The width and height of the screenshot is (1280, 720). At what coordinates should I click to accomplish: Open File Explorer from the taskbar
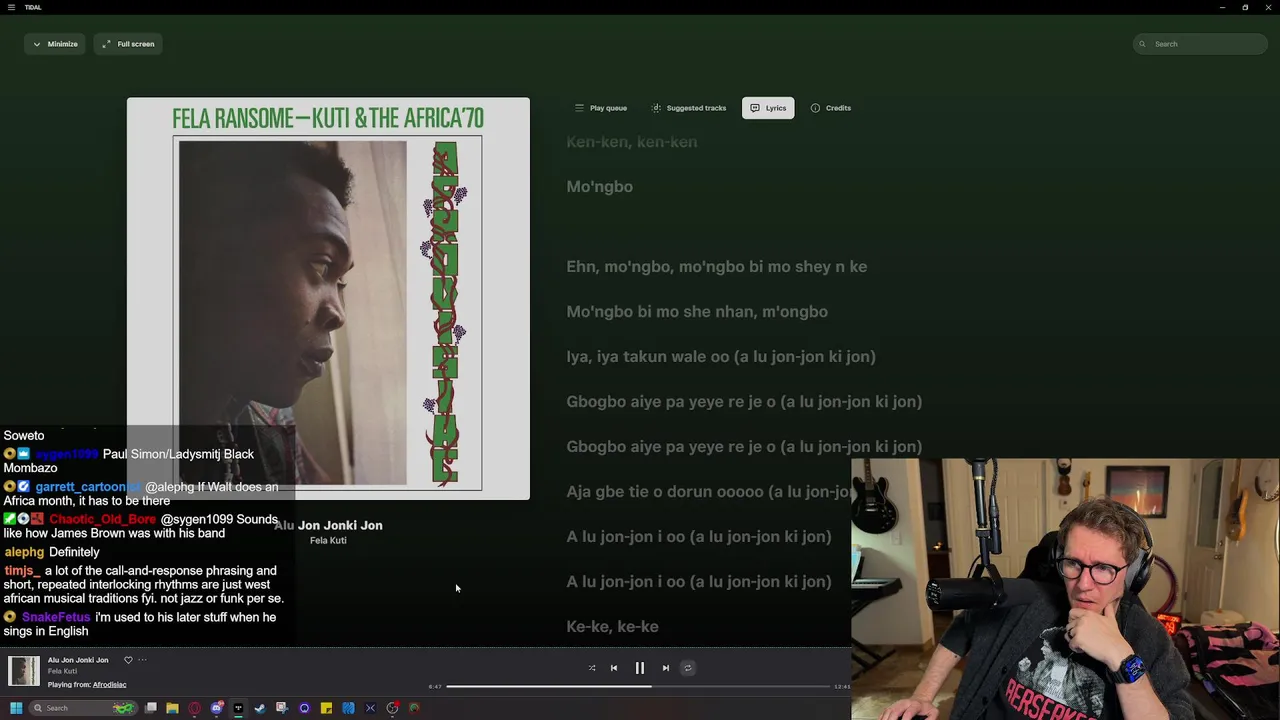[172, 708]
